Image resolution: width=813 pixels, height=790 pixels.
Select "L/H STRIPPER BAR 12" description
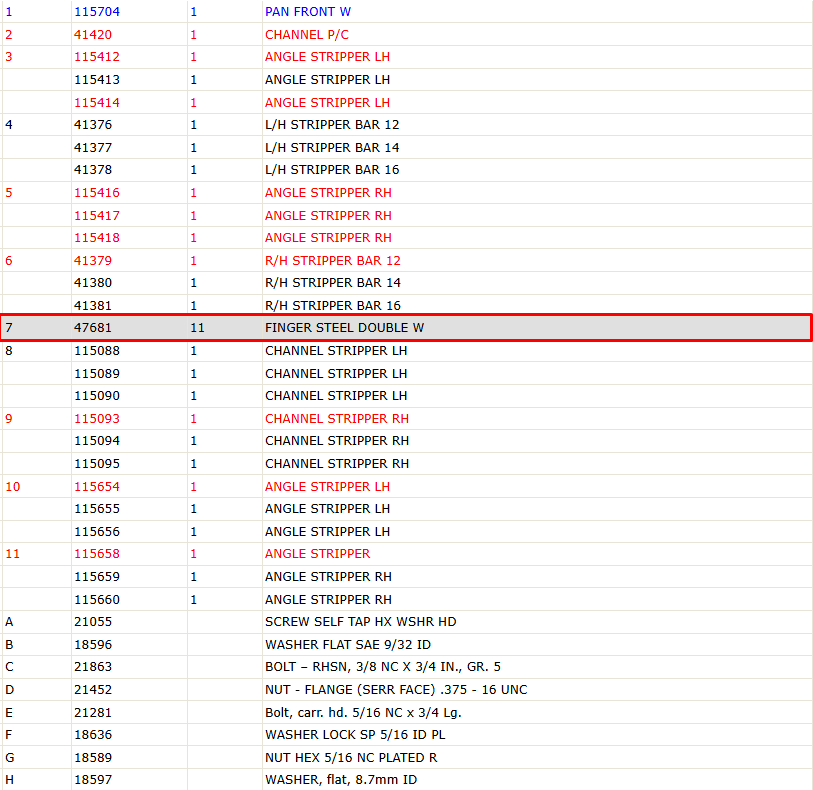332,125
